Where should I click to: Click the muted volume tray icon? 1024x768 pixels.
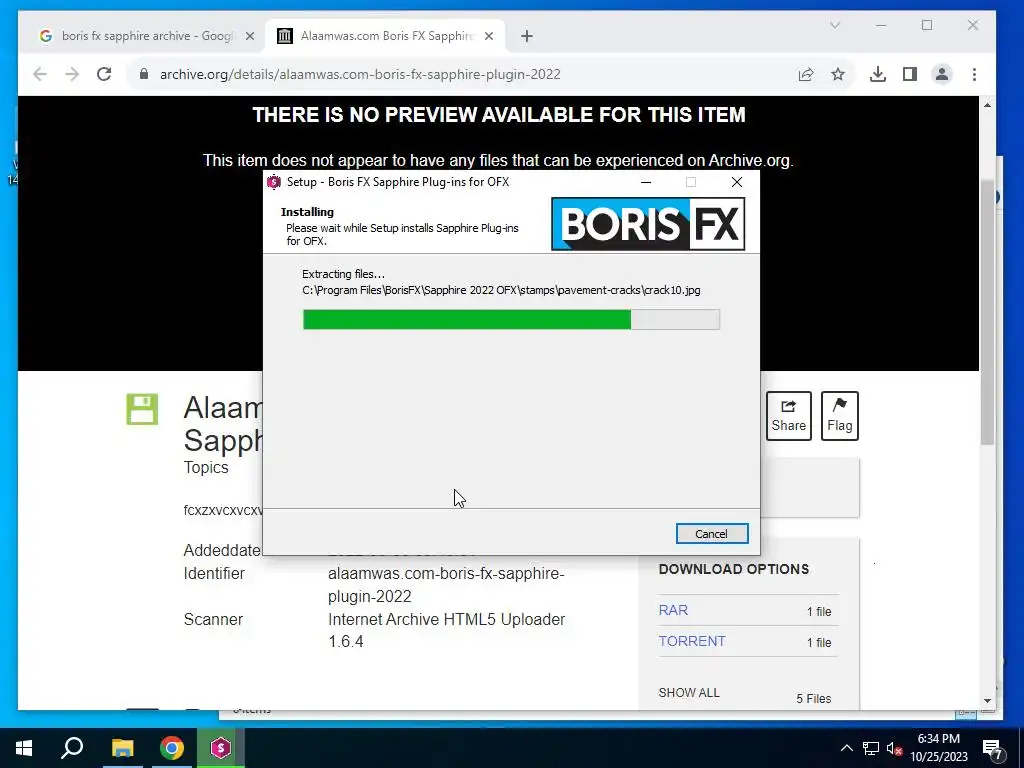pyautogui.click(x=895, y=748)
